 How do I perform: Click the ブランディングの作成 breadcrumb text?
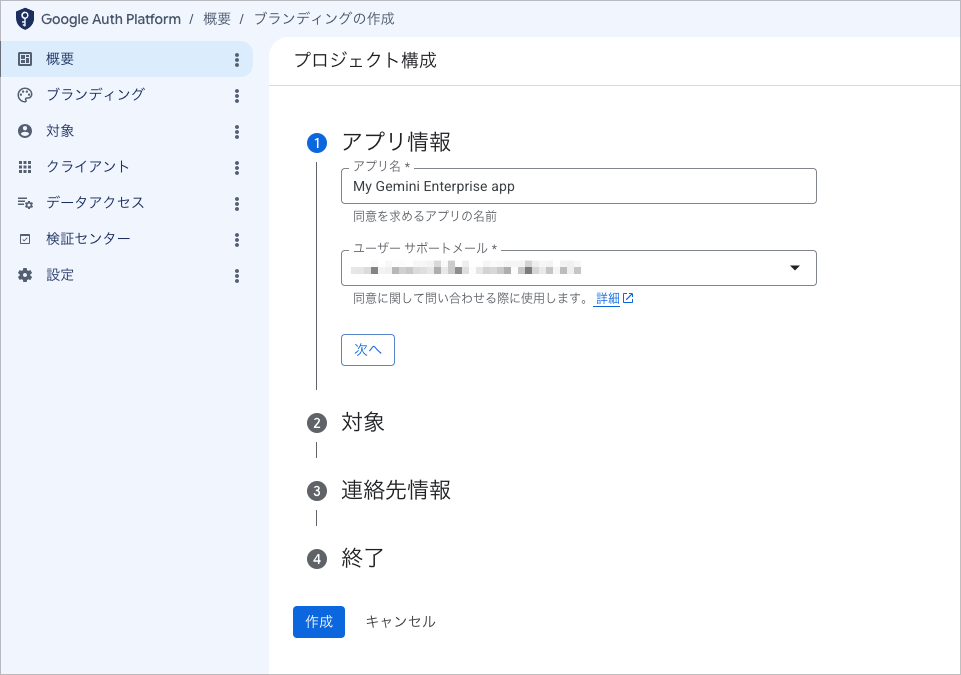324,19
